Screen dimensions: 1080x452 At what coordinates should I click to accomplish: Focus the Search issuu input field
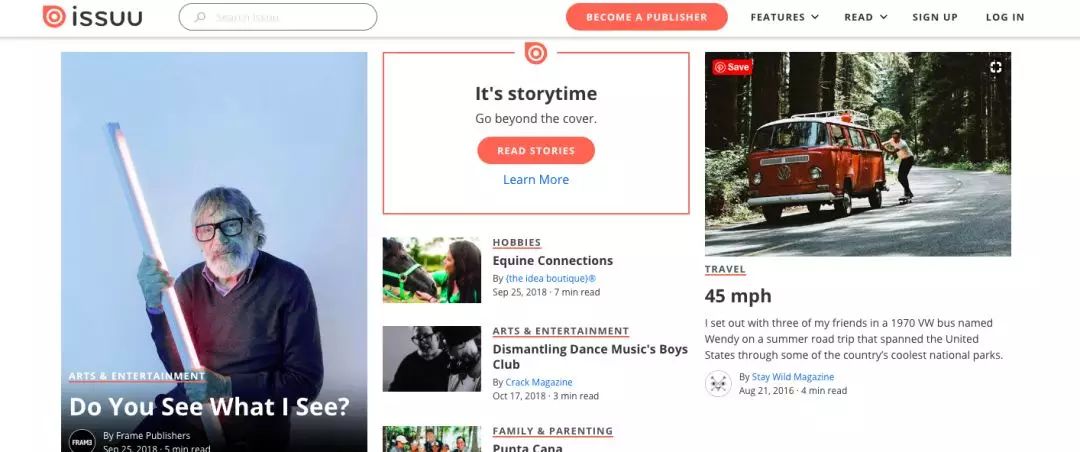[x=278, y=17]
